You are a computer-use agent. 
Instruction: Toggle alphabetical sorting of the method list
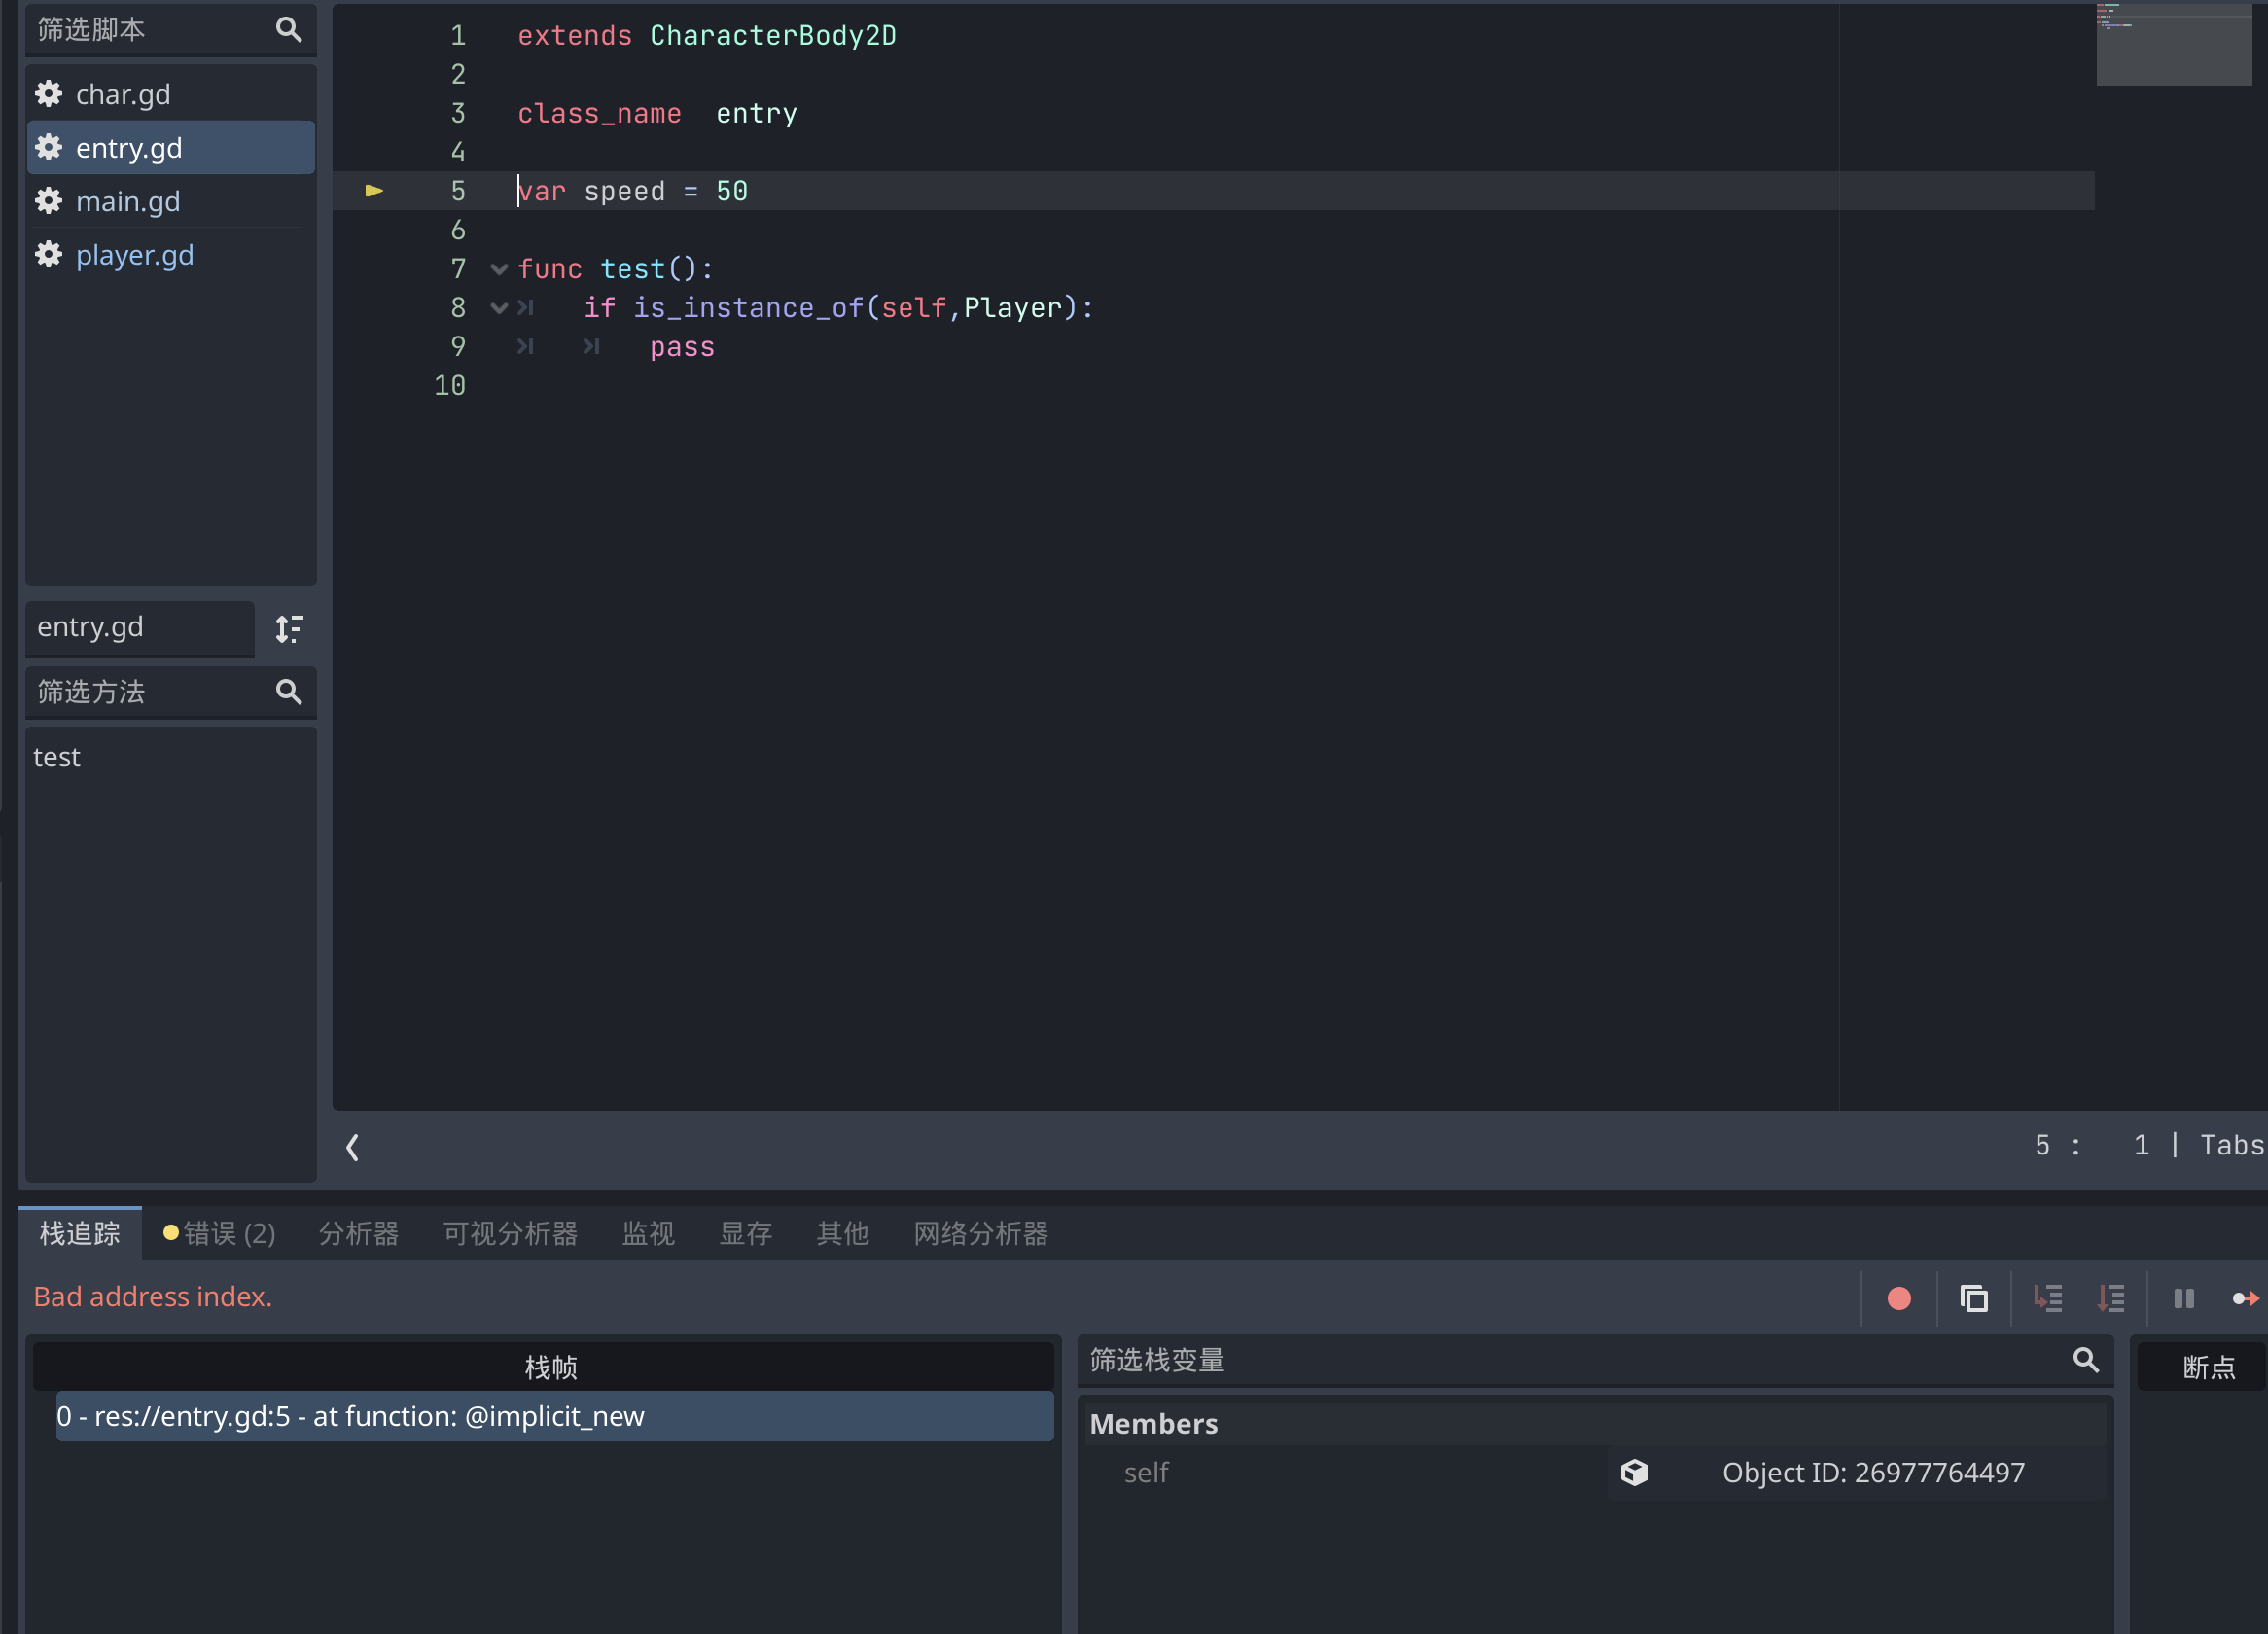[x=289, y=629]
